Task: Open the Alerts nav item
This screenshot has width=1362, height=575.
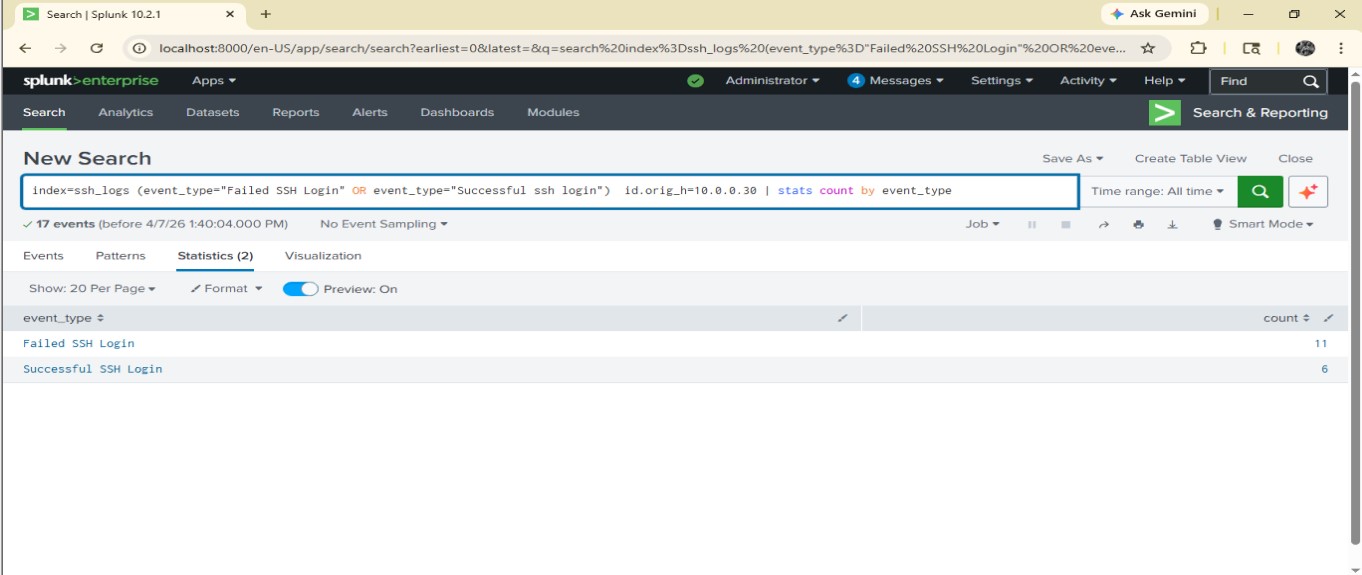Action: click(x=370, y=113)
